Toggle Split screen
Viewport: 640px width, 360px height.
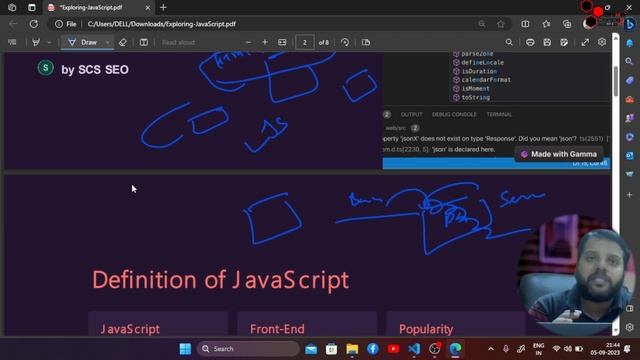(x=525, y=24)
